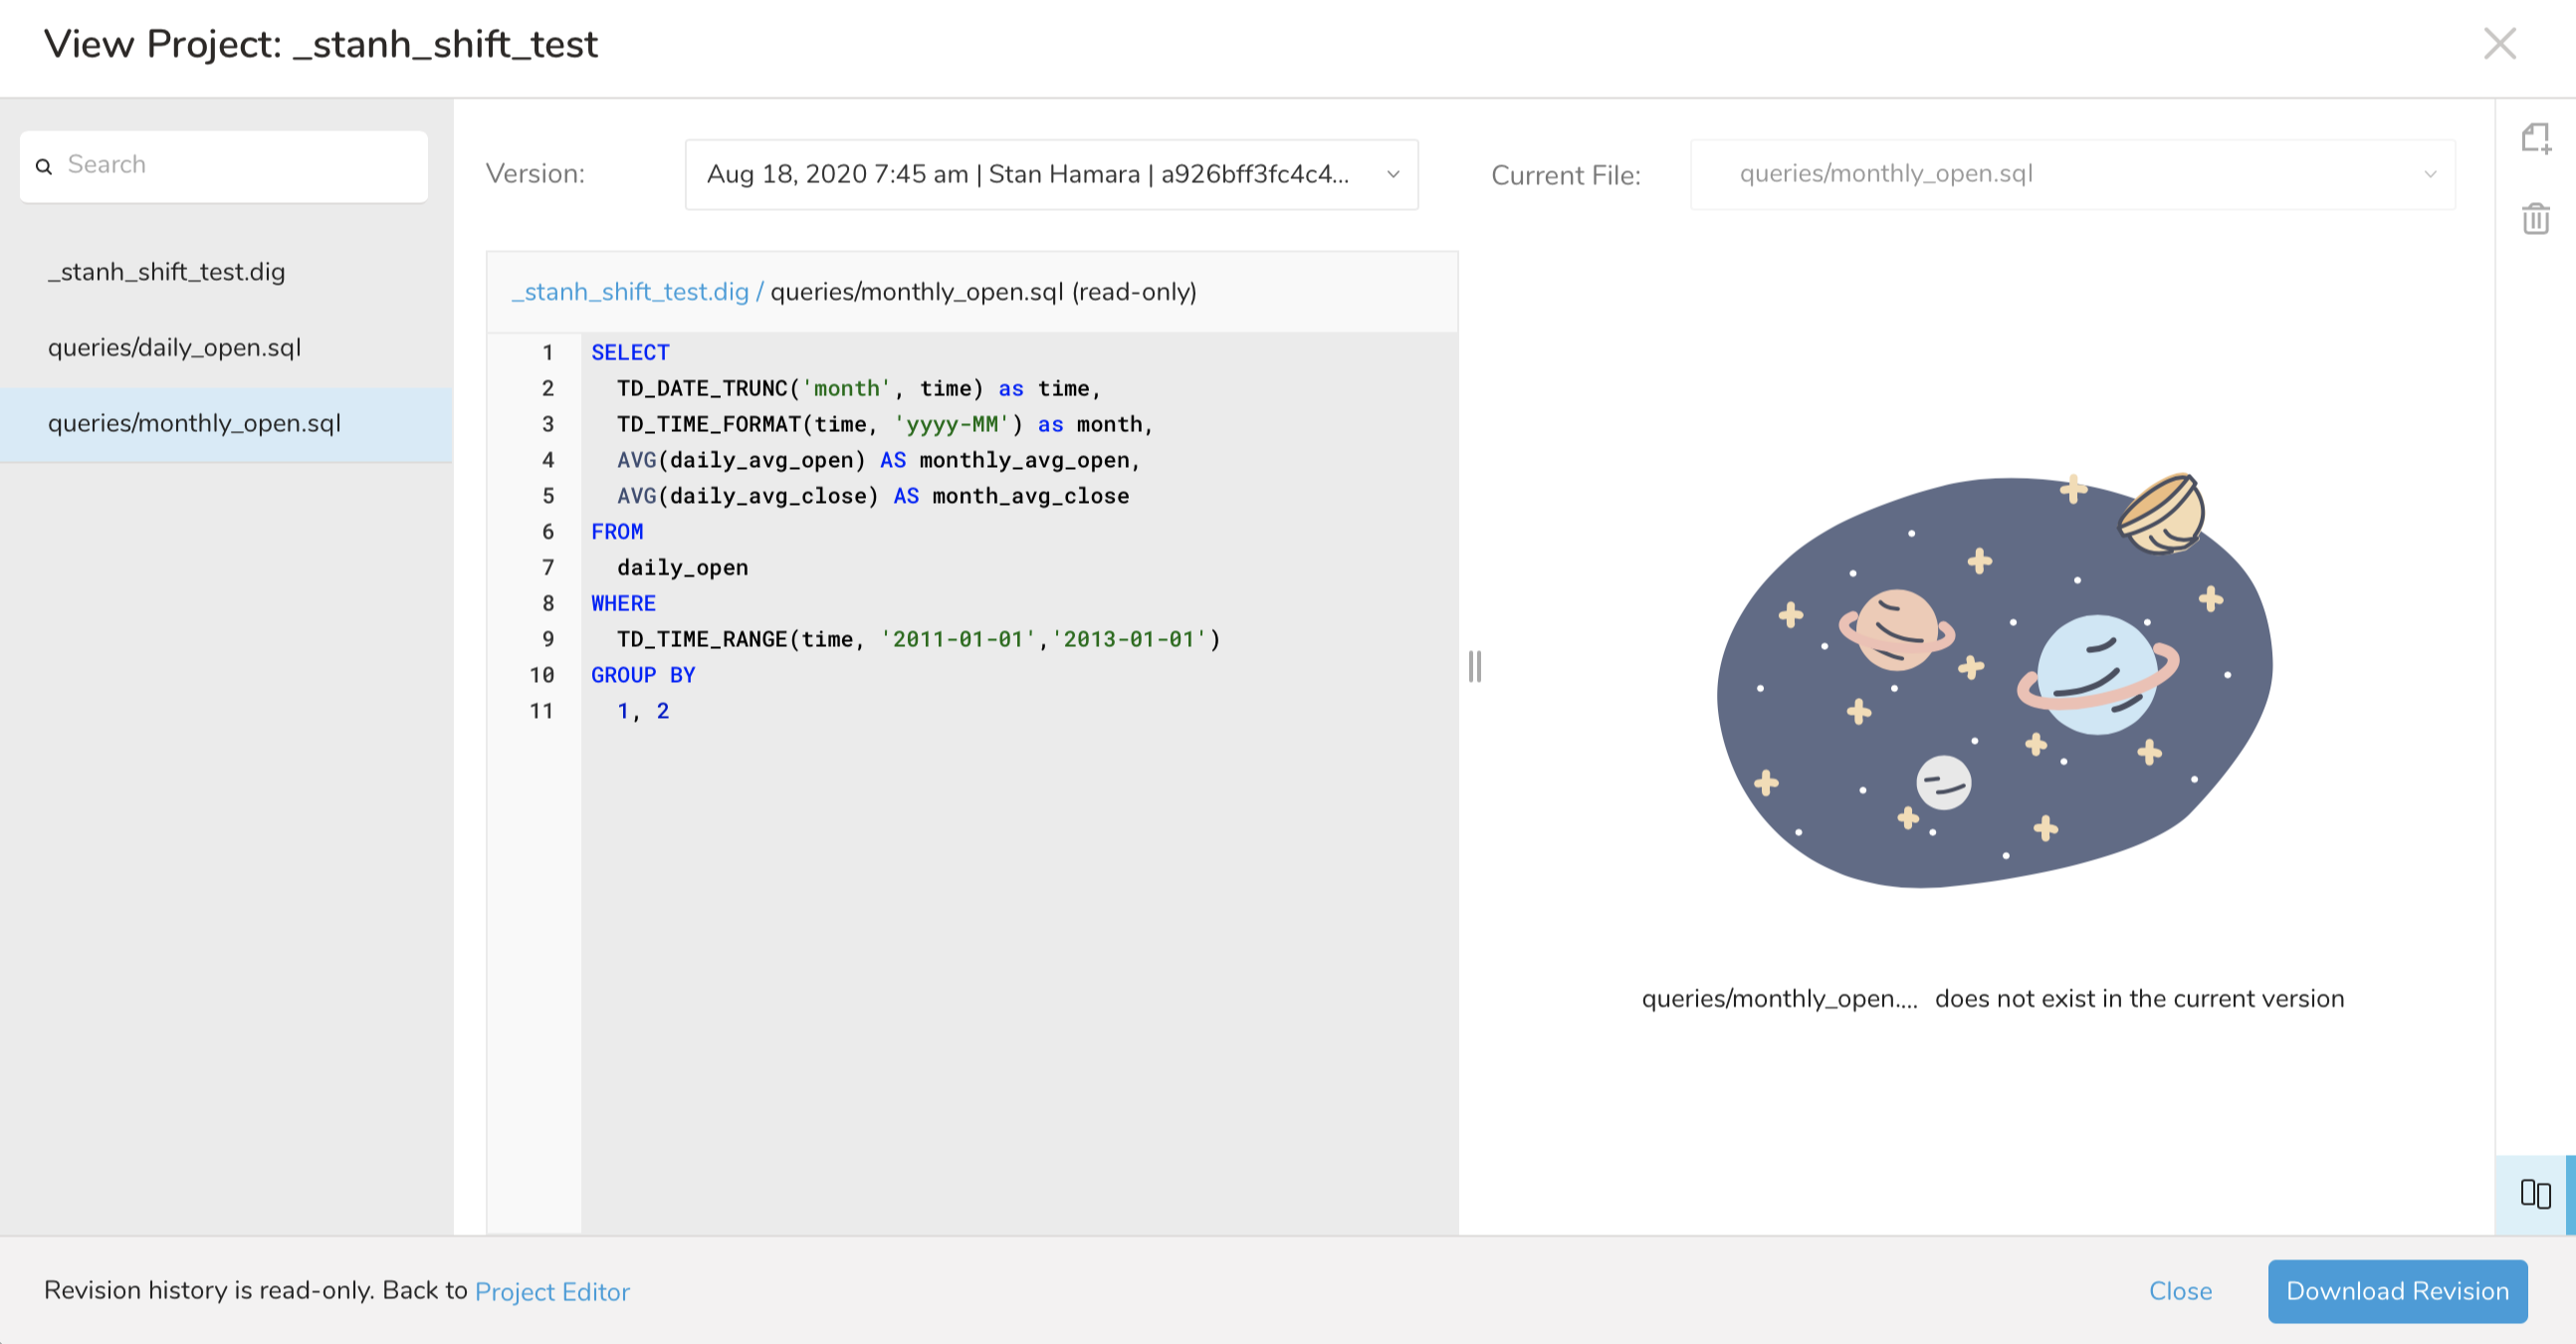Select queries/monthly_open.sql in the sidebar
This screenshot has width=2576, height=1344.
pyautogui.click(x=194, y=423)
